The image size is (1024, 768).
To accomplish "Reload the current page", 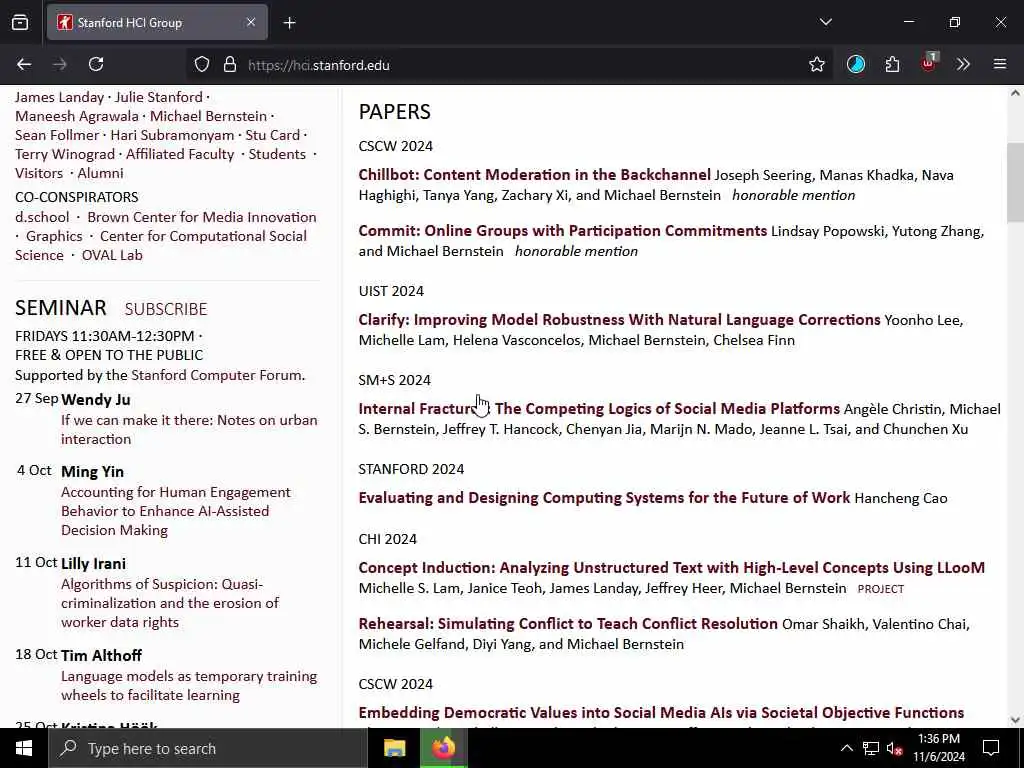I will pyautogui.click(x=96, y=64).
